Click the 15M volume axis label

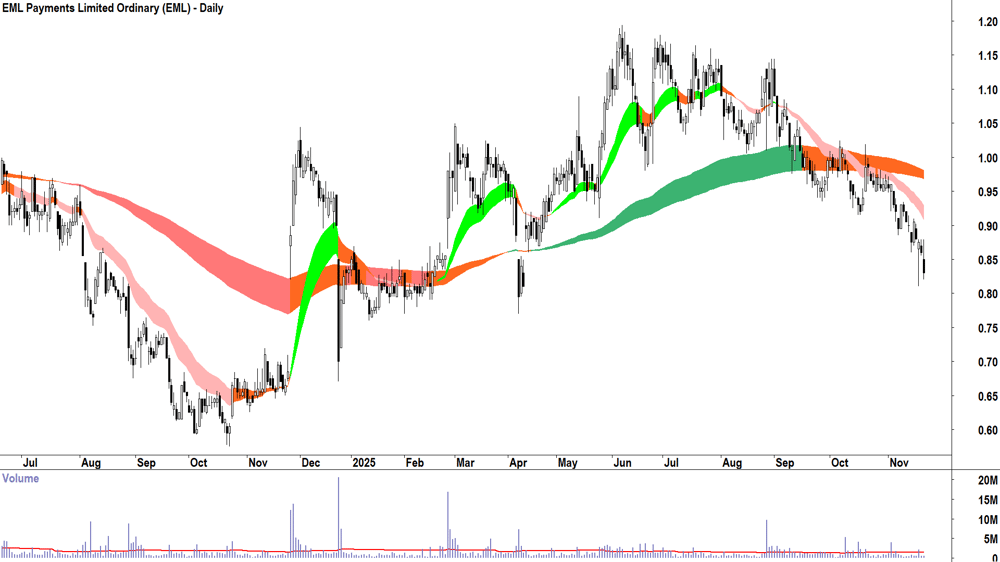pyautogui.click(x=988, y=500)
